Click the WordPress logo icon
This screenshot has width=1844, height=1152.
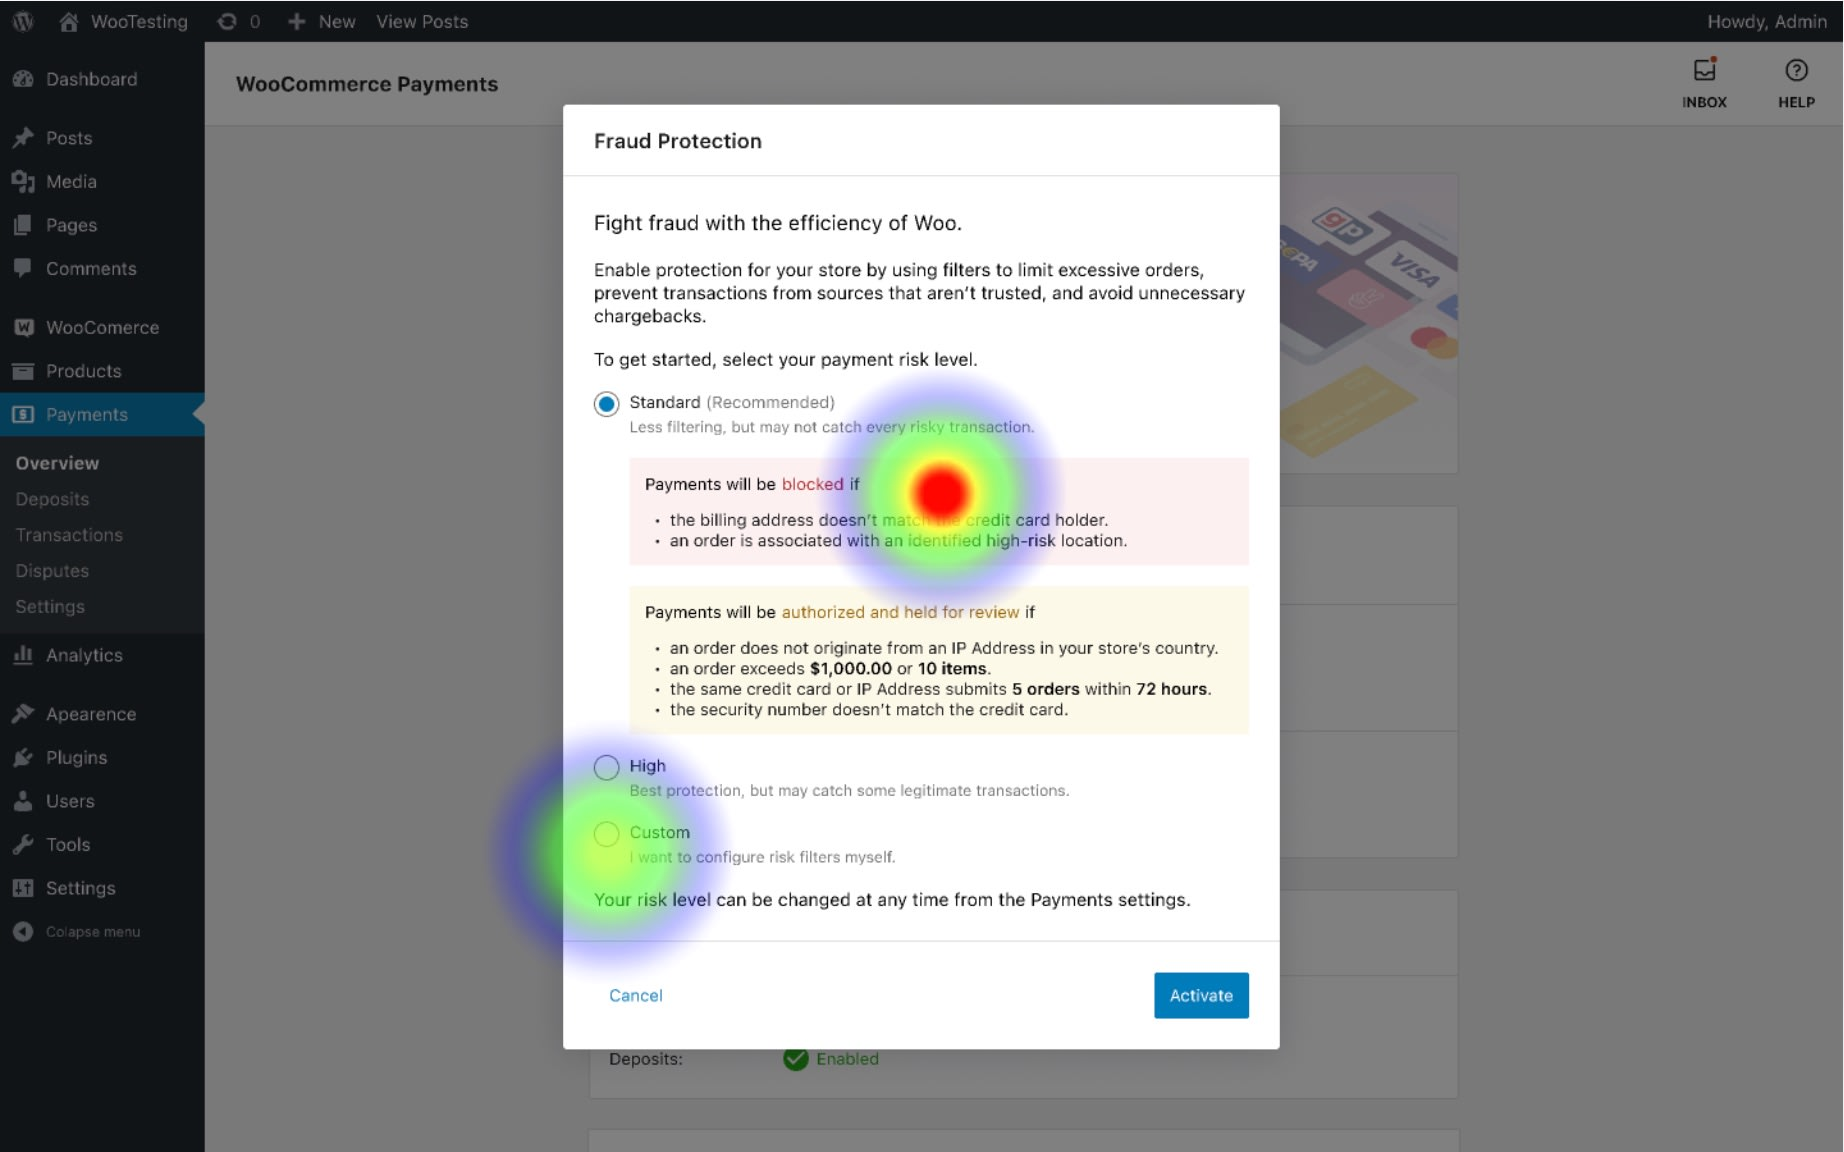[23, 21]
